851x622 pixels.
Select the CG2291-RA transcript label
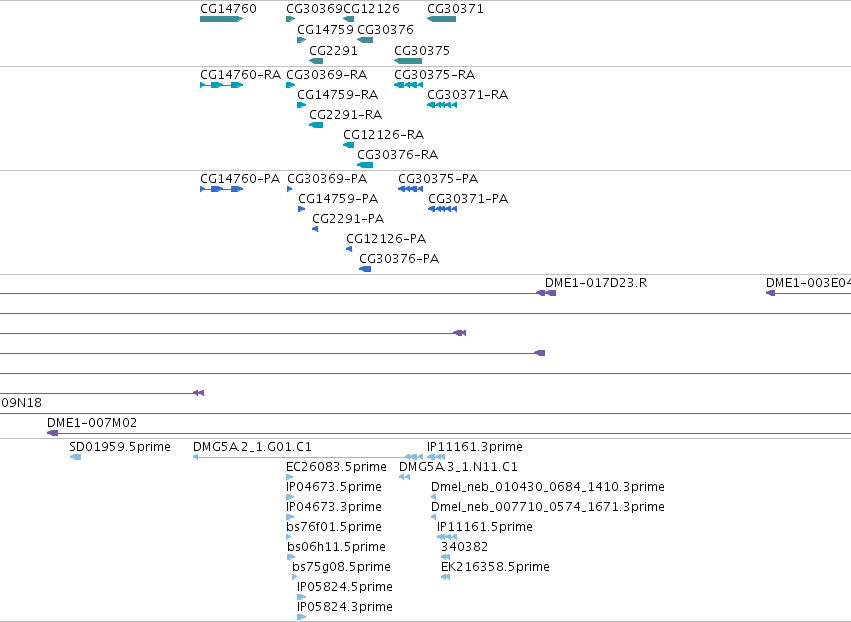(x=346, y=115)
